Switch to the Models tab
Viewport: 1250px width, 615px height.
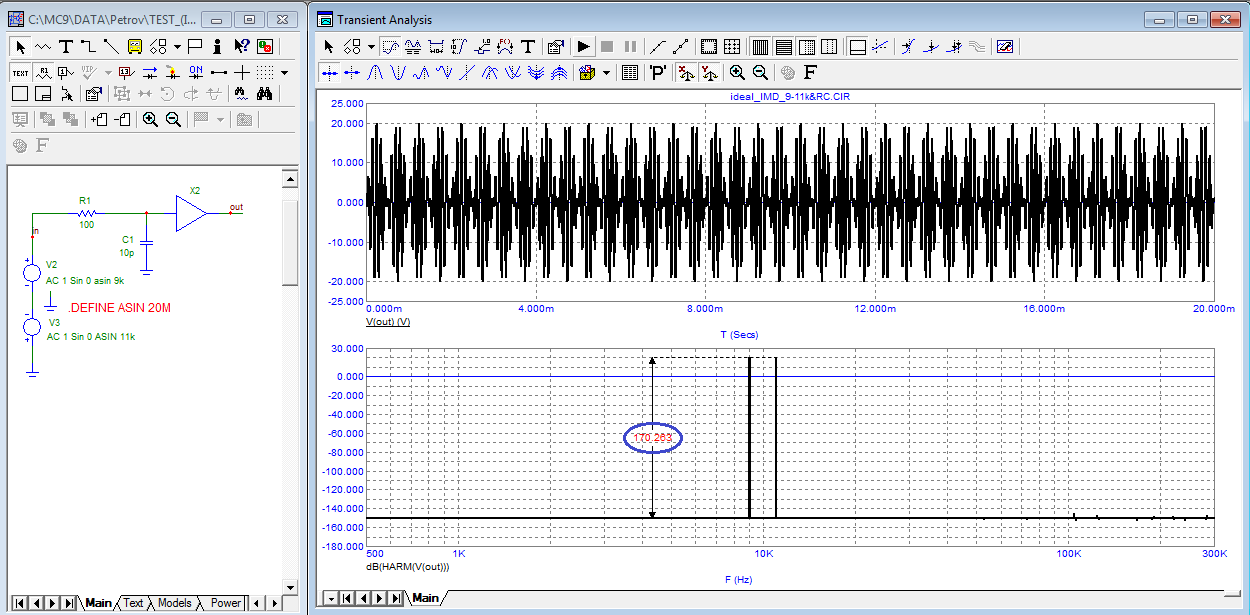click(174, 603)
